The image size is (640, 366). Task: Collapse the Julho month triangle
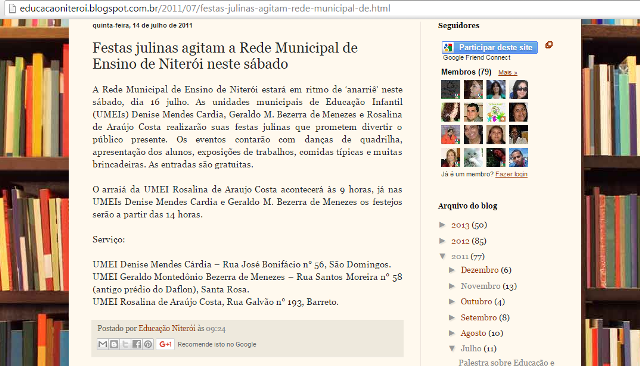(452, 348)
